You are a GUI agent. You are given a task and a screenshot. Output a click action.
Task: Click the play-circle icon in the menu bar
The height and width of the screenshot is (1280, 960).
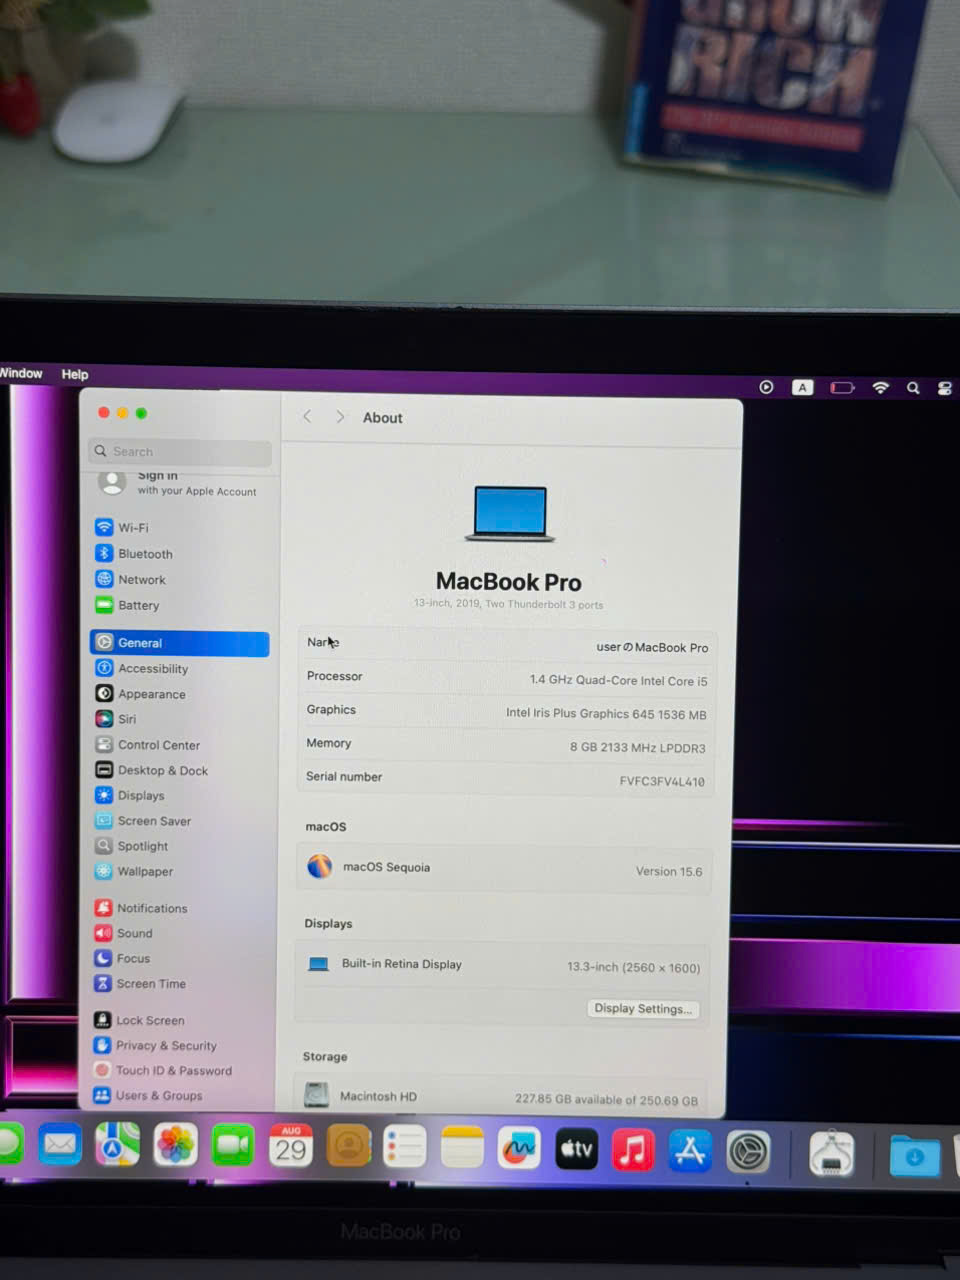[766, 387]
